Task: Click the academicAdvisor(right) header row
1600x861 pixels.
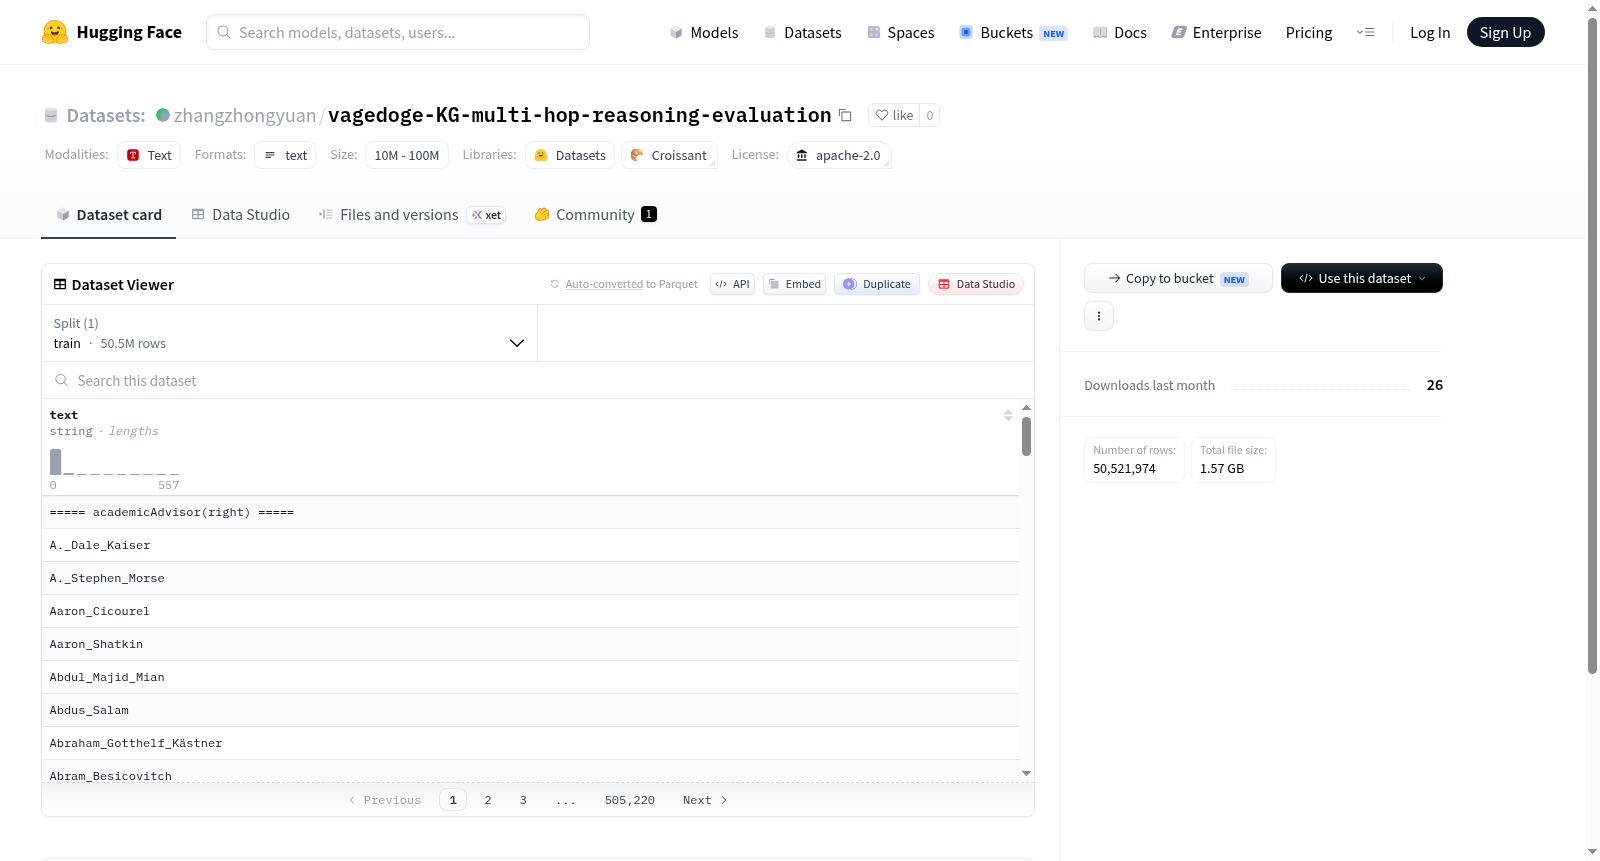Action: tap(530, 512)
